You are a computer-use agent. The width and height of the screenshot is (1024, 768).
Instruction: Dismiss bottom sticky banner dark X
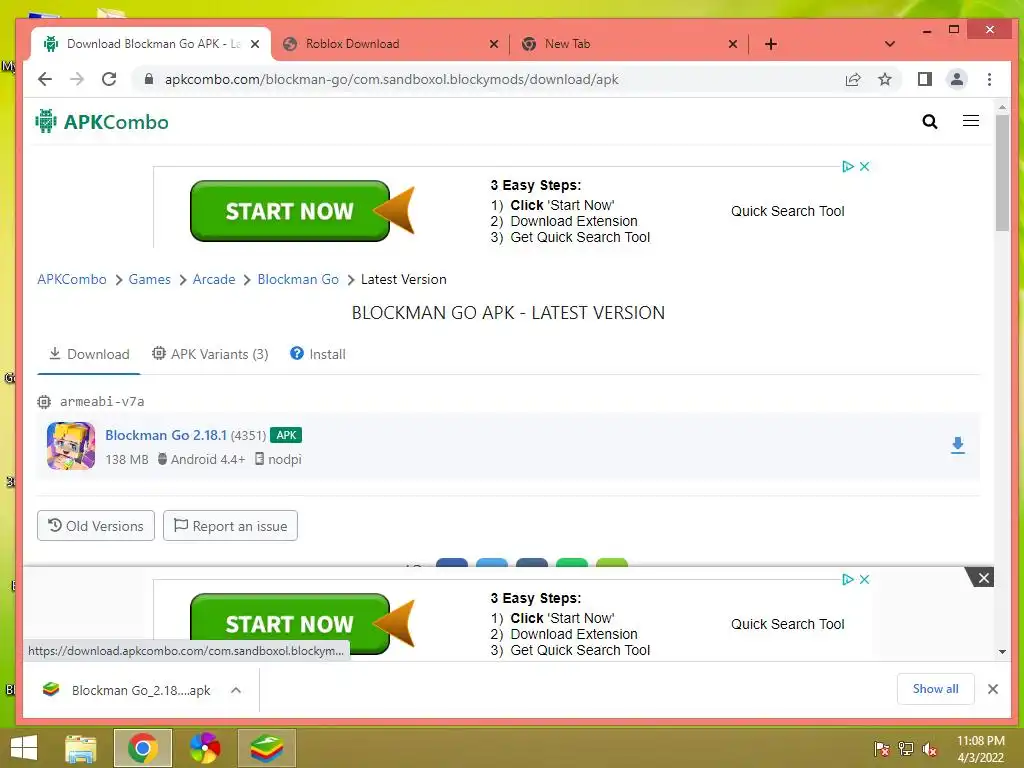coord(982,578)
